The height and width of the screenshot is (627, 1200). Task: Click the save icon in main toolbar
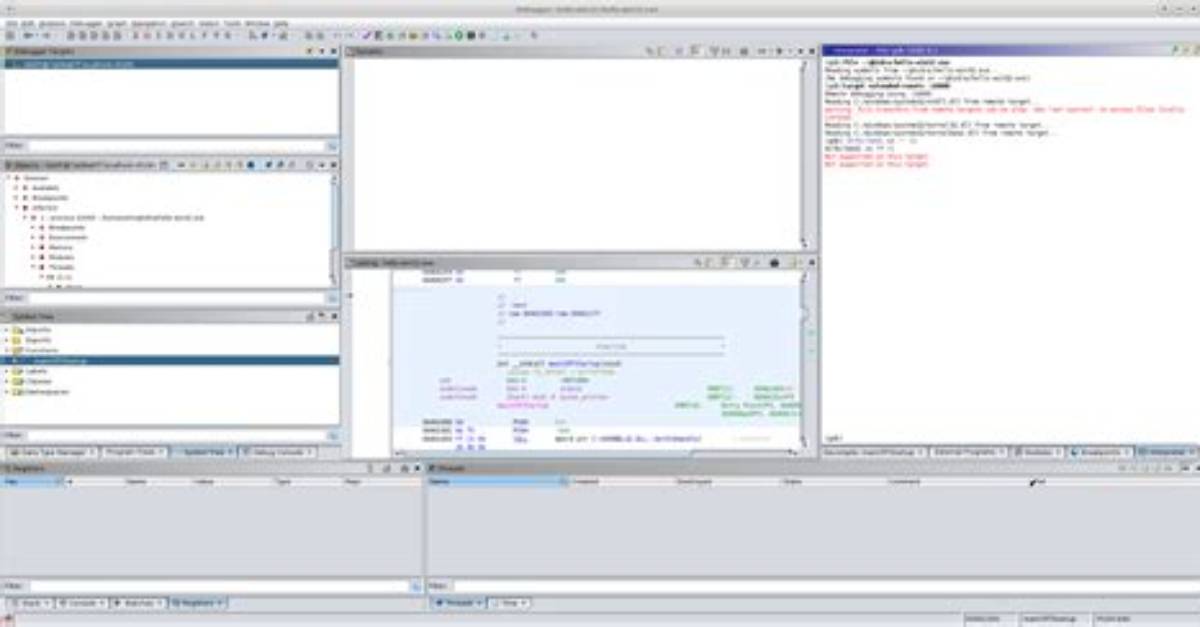[11, 35]
